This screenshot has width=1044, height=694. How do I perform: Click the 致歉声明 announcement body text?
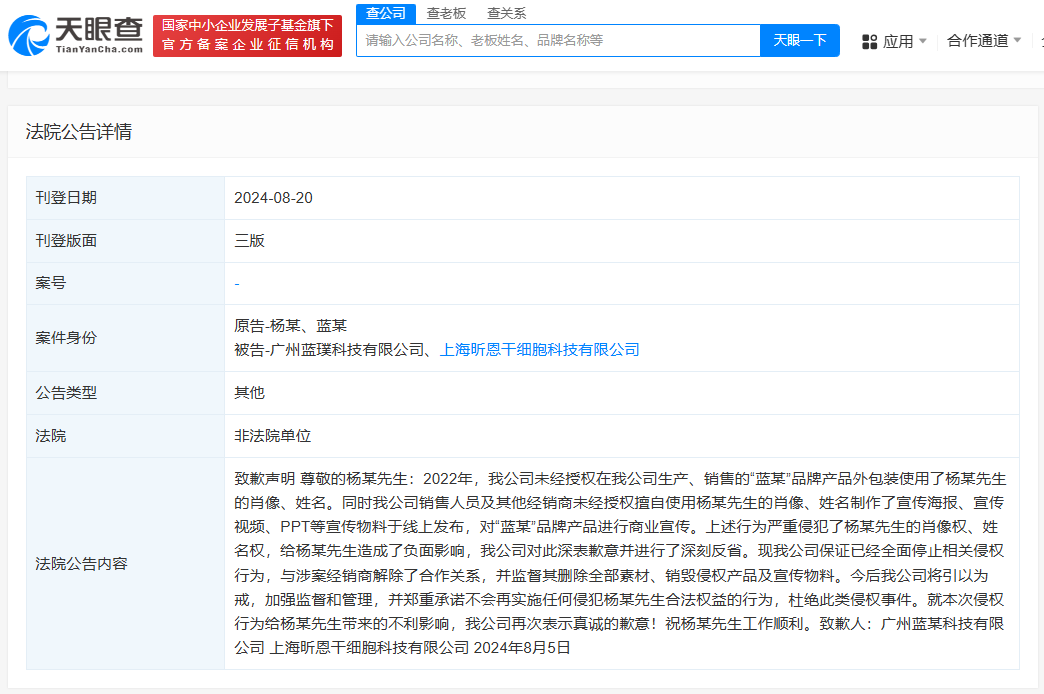620,563
